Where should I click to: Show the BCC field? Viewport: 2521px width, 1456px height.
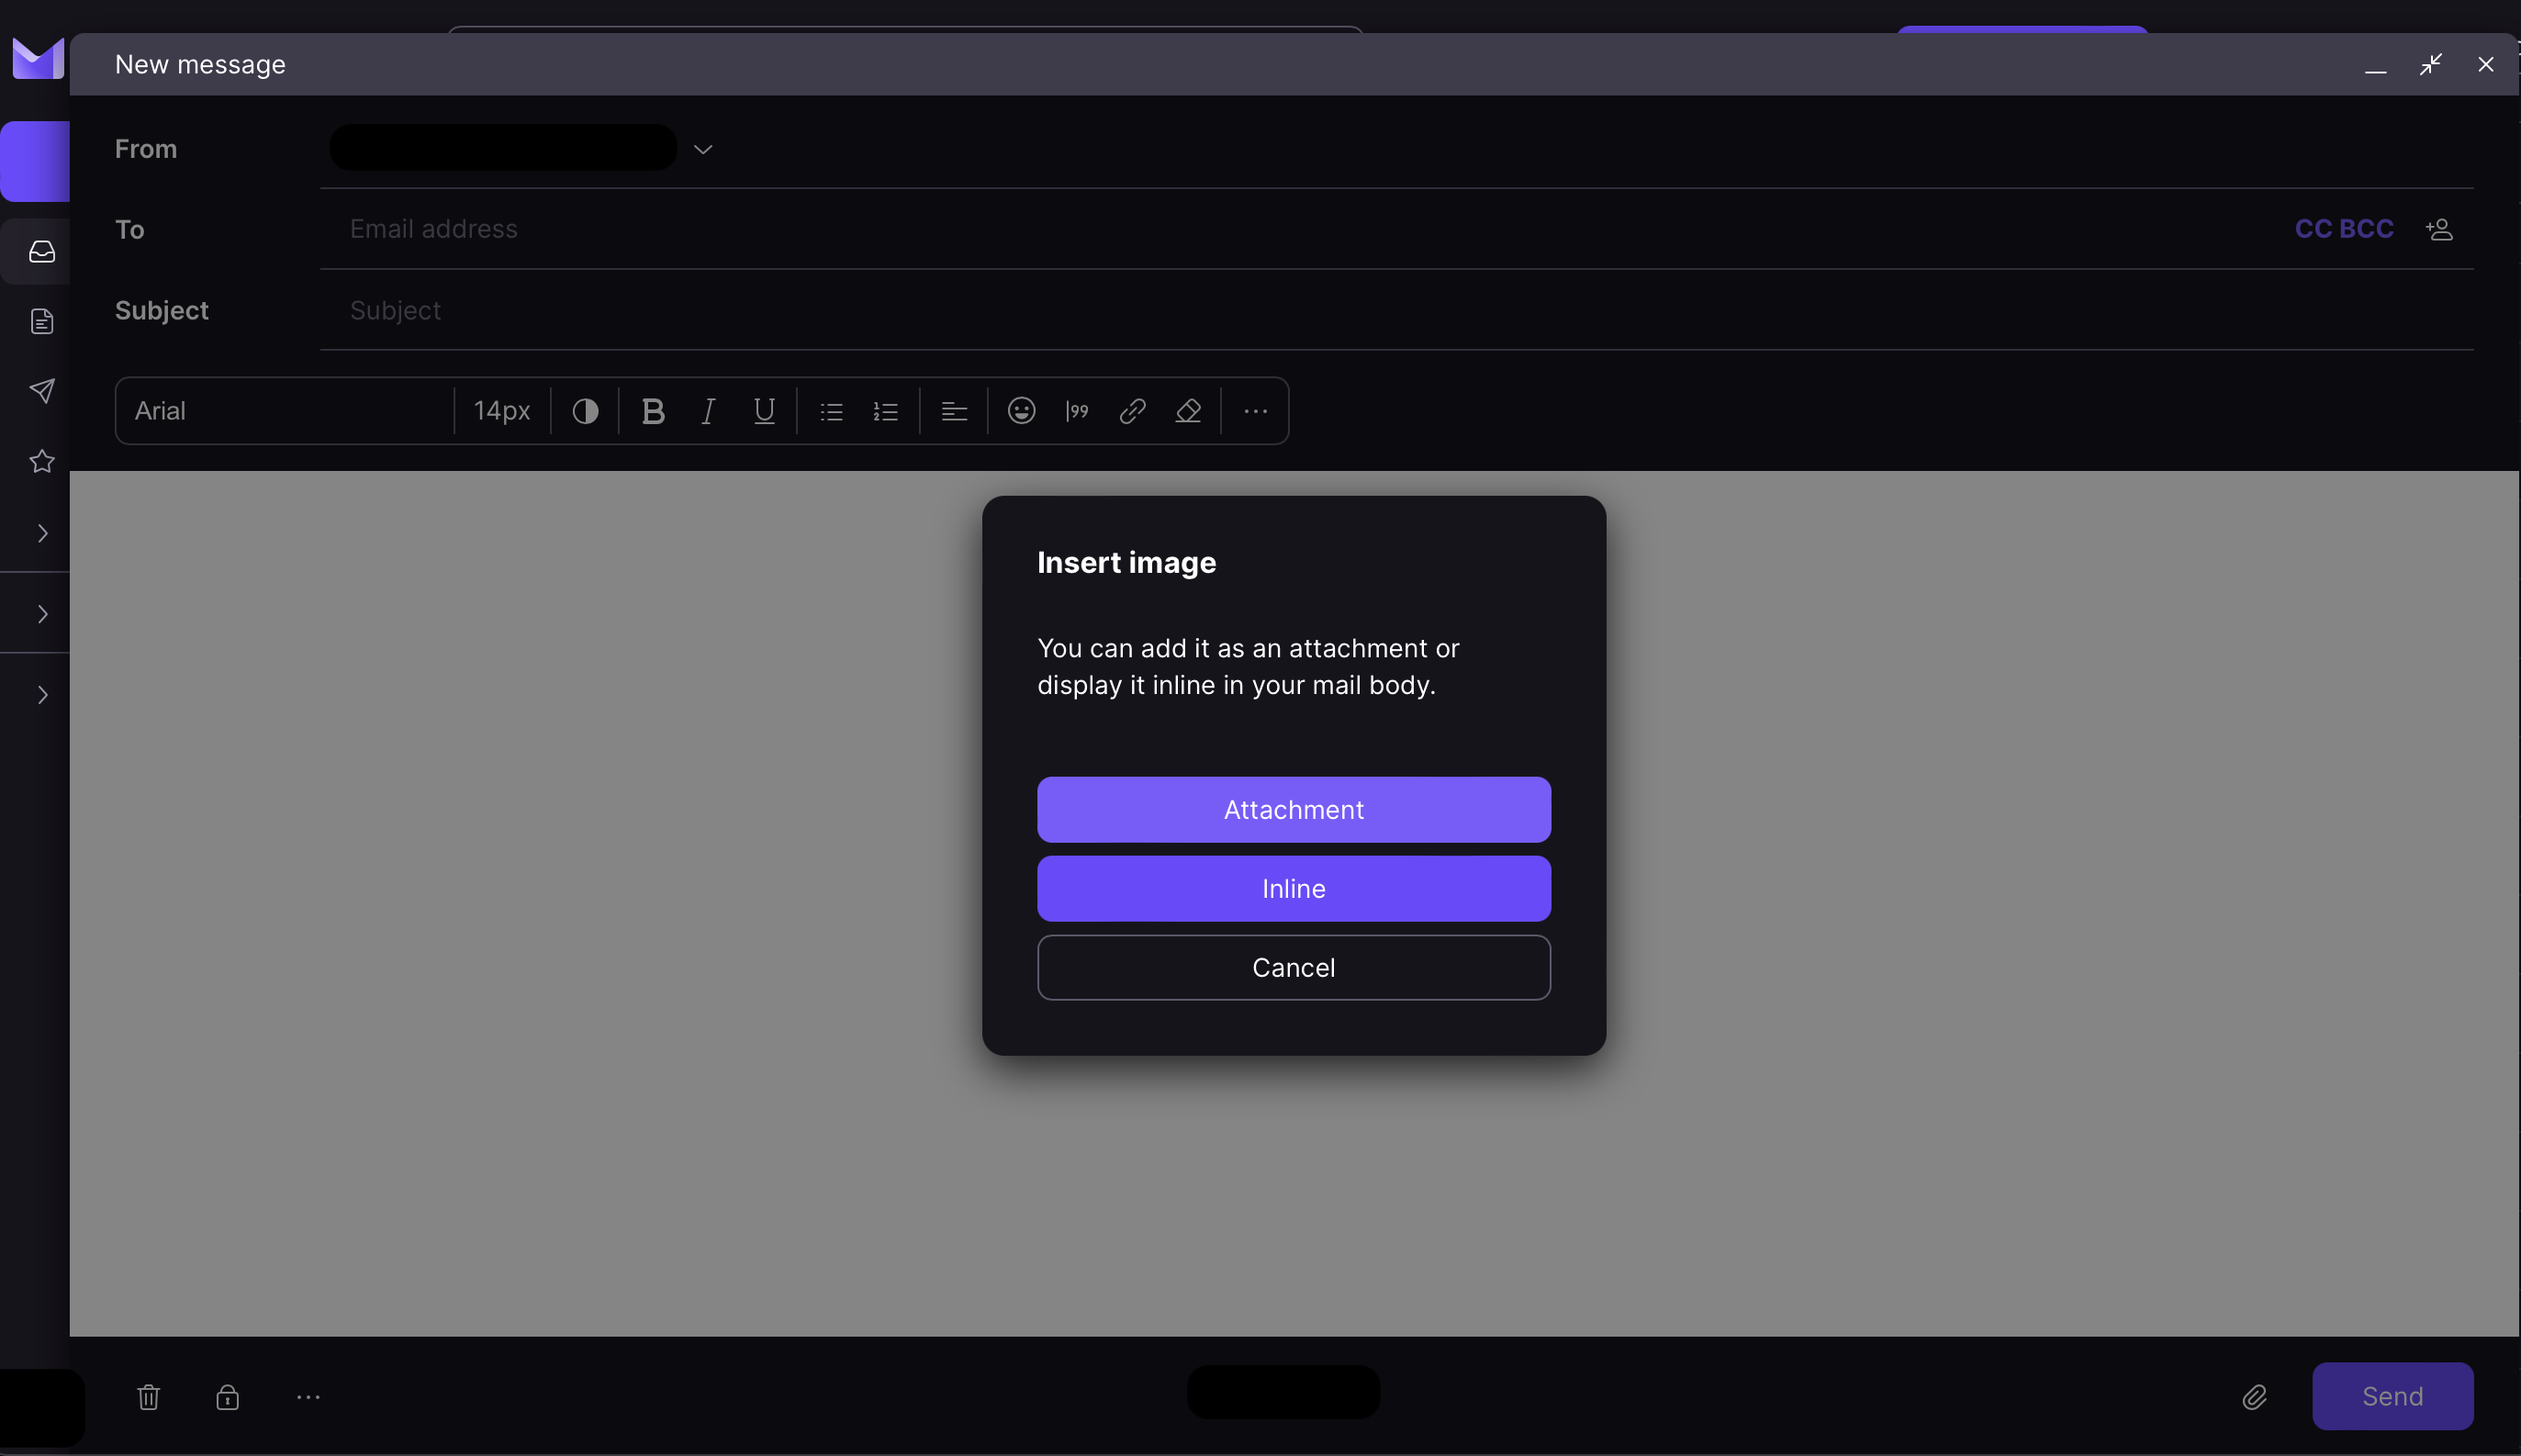(x=2366, y=229)
